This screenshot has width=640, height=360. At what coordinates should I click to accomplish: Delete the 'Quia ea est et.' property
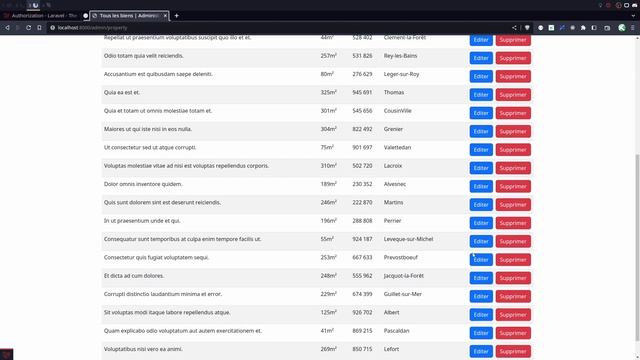513,95
